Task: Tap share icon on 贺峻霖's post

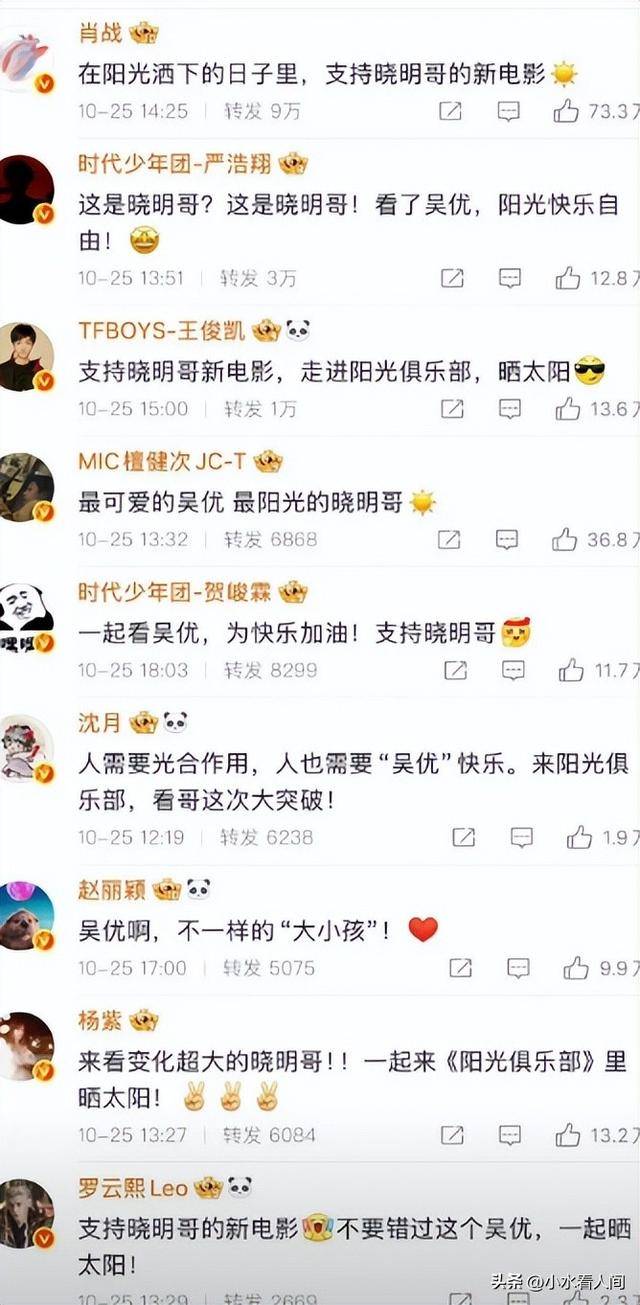Action: click(454, 669)
